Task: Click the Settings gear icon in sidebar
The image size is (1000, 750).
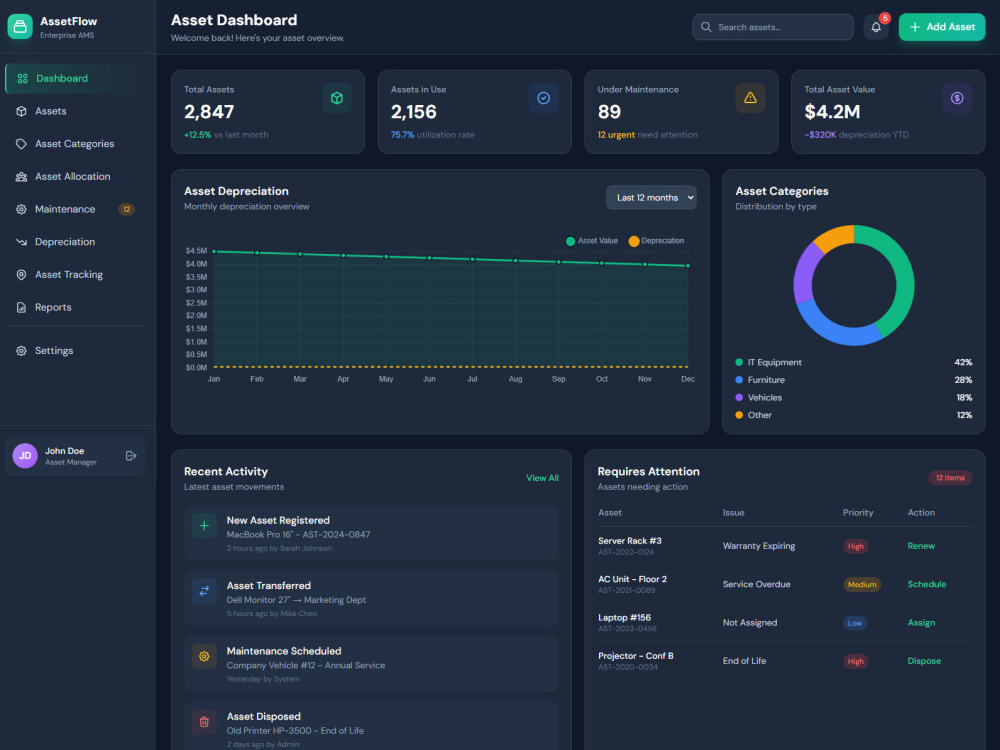Action: tap(21, 351)
